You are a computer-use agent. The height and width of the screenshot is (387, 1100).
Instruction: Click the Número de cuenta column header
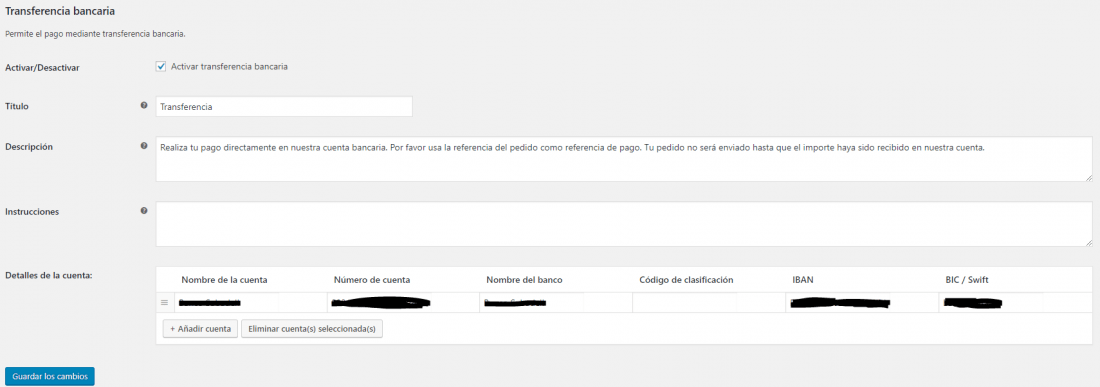372,280
